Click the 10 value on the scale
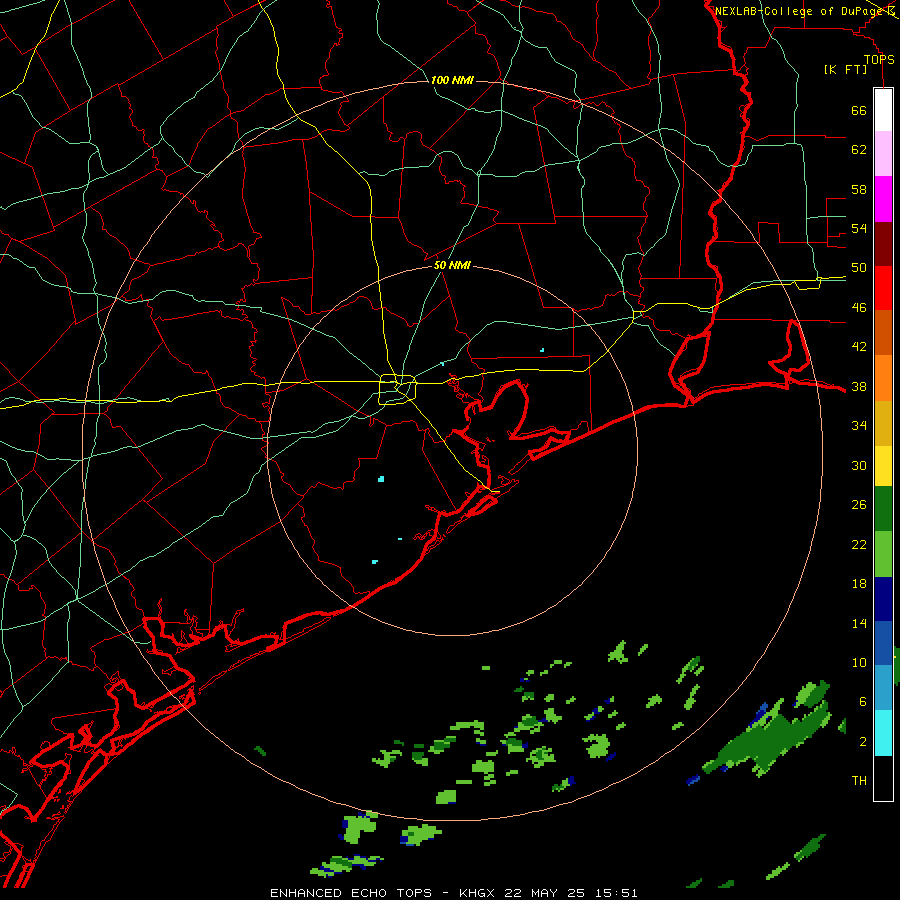Screen dimensions: 900x900 click(x=859, y=662)
